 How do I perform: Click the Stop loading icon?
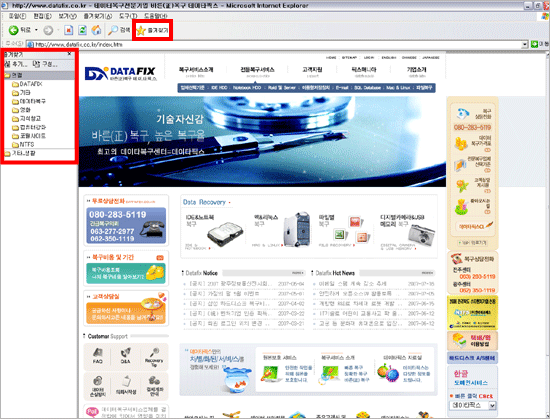[68, 30]
